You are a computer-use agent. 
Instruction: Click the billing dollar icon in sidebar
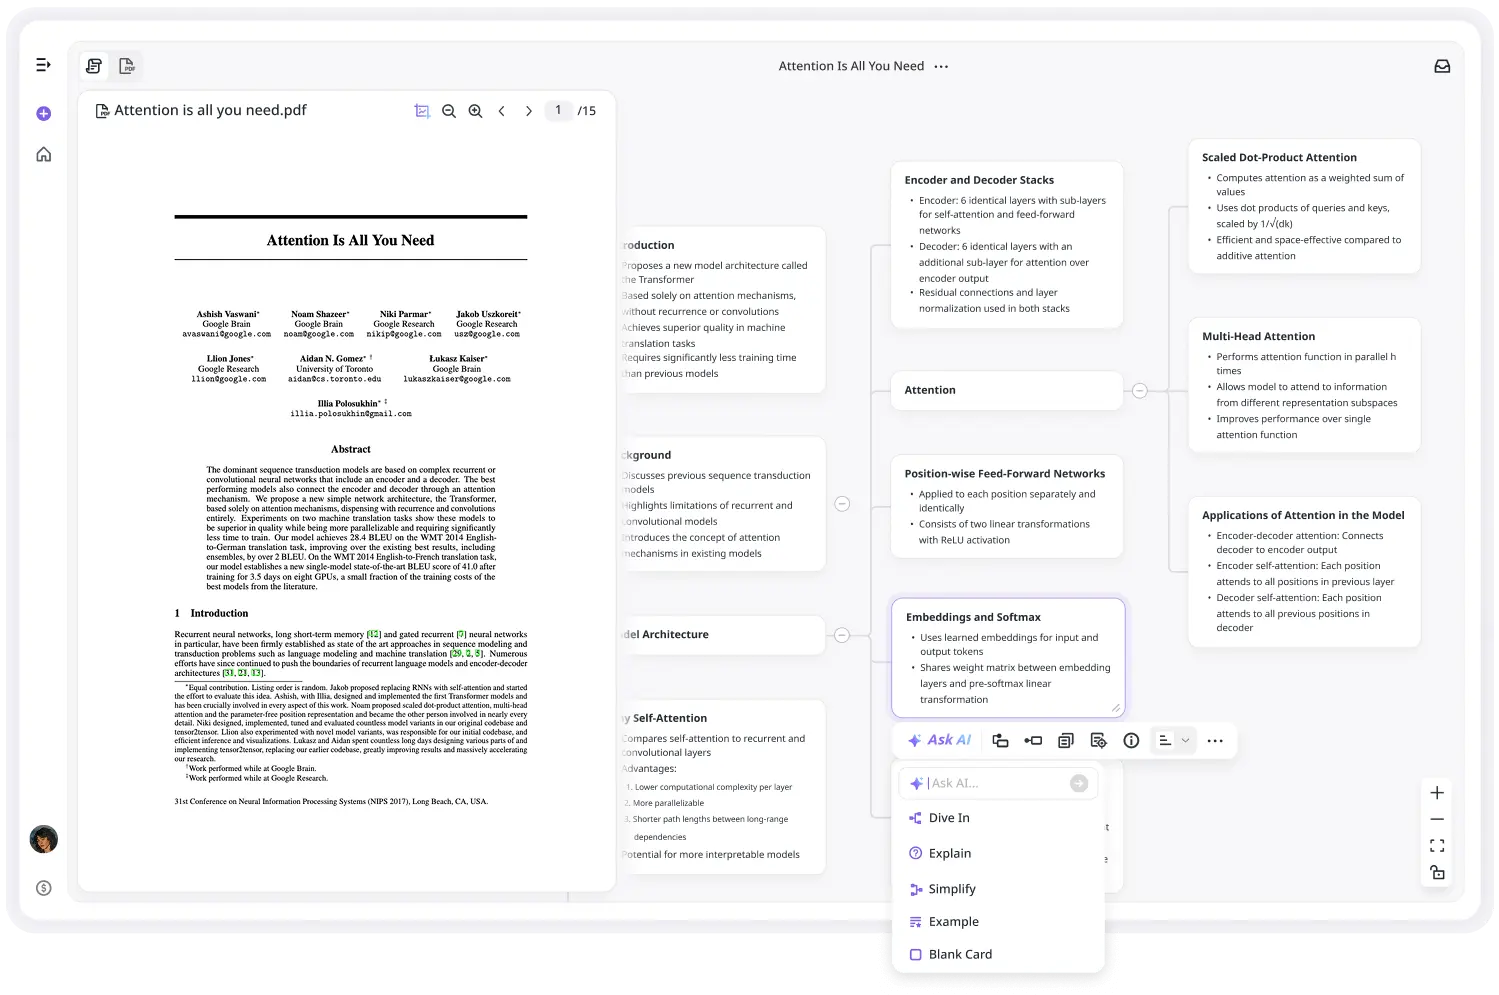coord(43,888)
